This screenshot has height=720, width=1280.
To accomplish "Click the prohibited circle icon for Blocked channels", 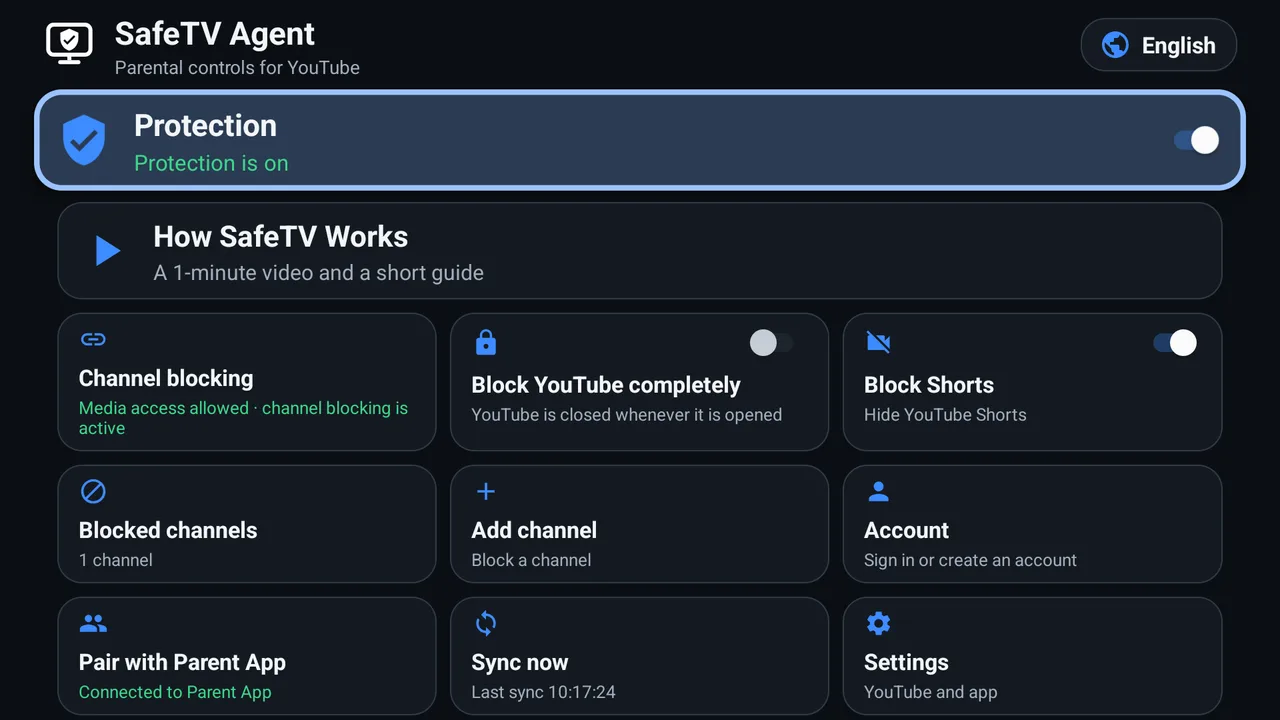I will (93, 491).
